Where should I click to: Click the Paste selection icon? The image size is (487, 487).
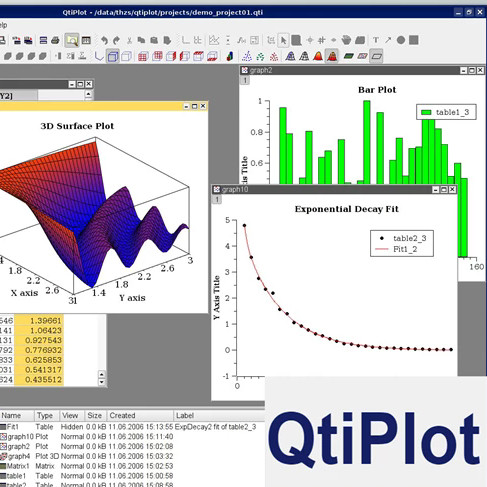(154, 40)
